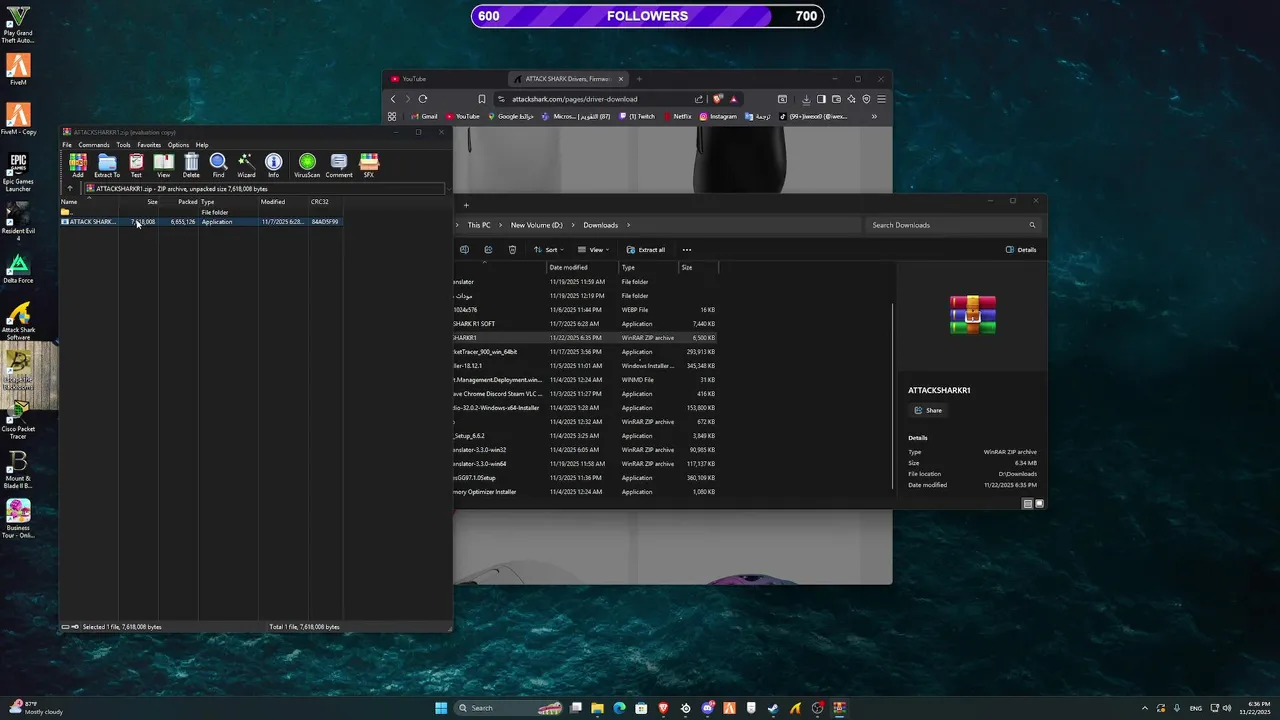Image resolution: width=1280 pixels, height=720 pixels.
Task: Open the Help menu in WinRAR
Action: [202, 145]
